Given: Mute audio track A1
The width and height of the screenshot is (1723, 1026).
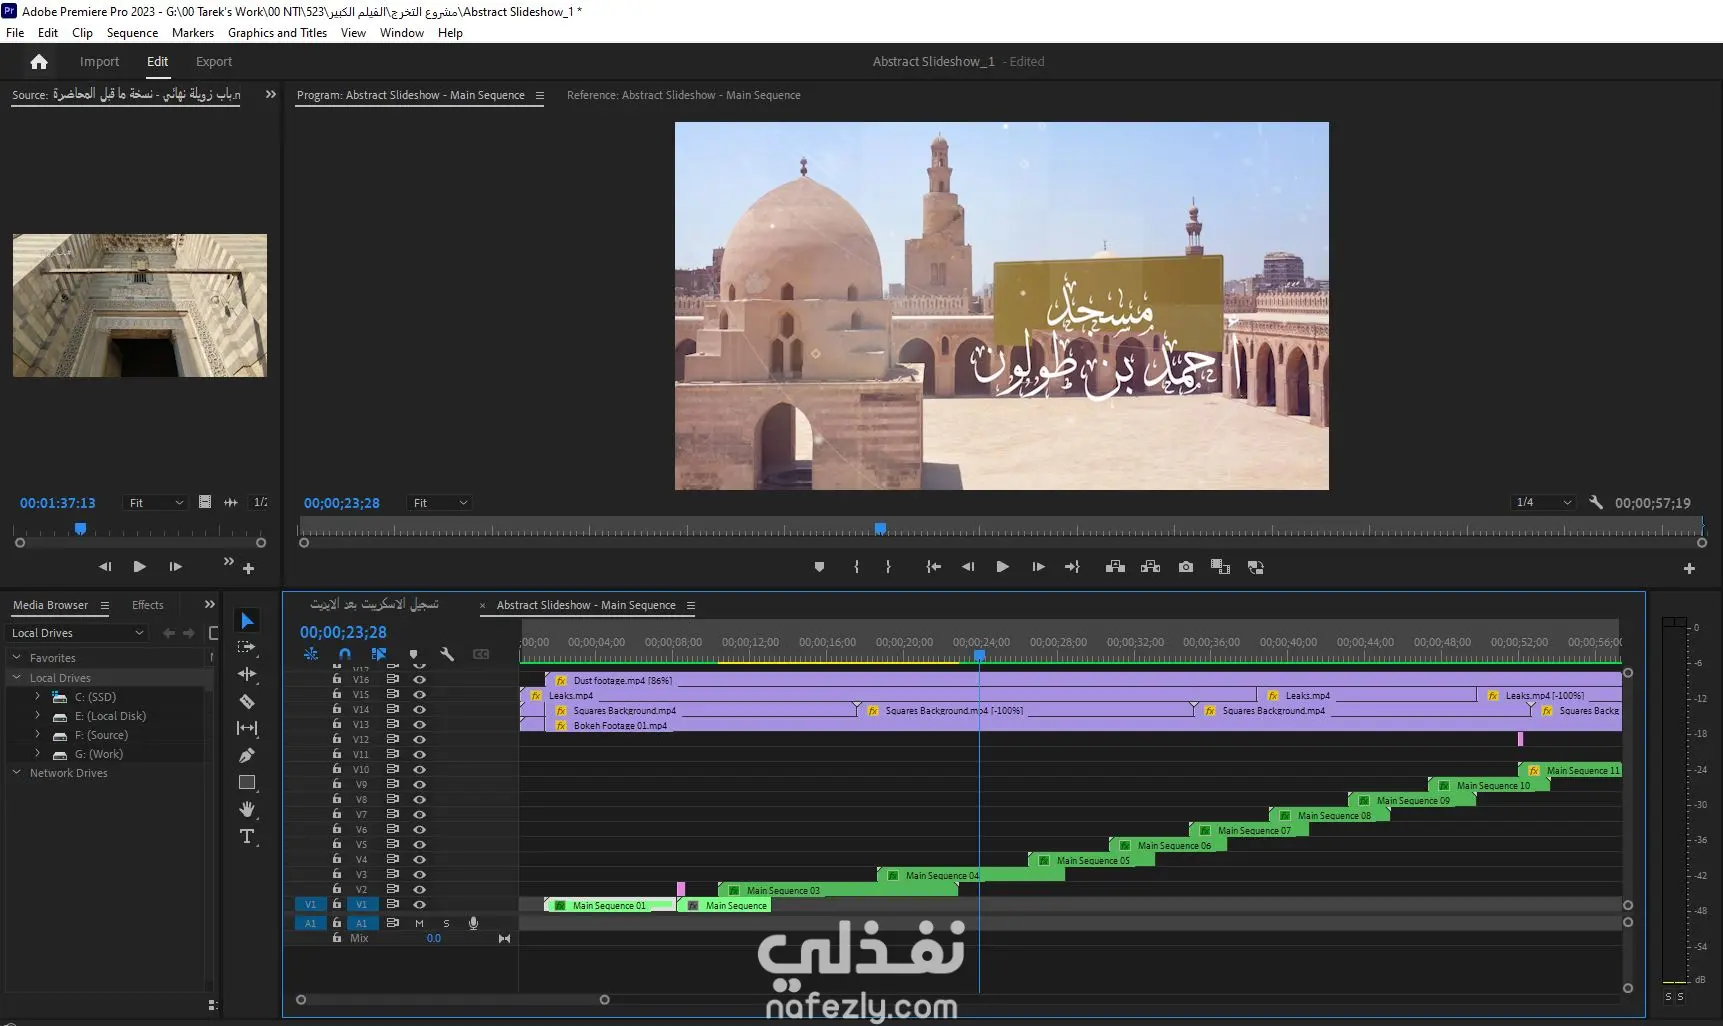Looking at the screenshot, I should [419, 923].
